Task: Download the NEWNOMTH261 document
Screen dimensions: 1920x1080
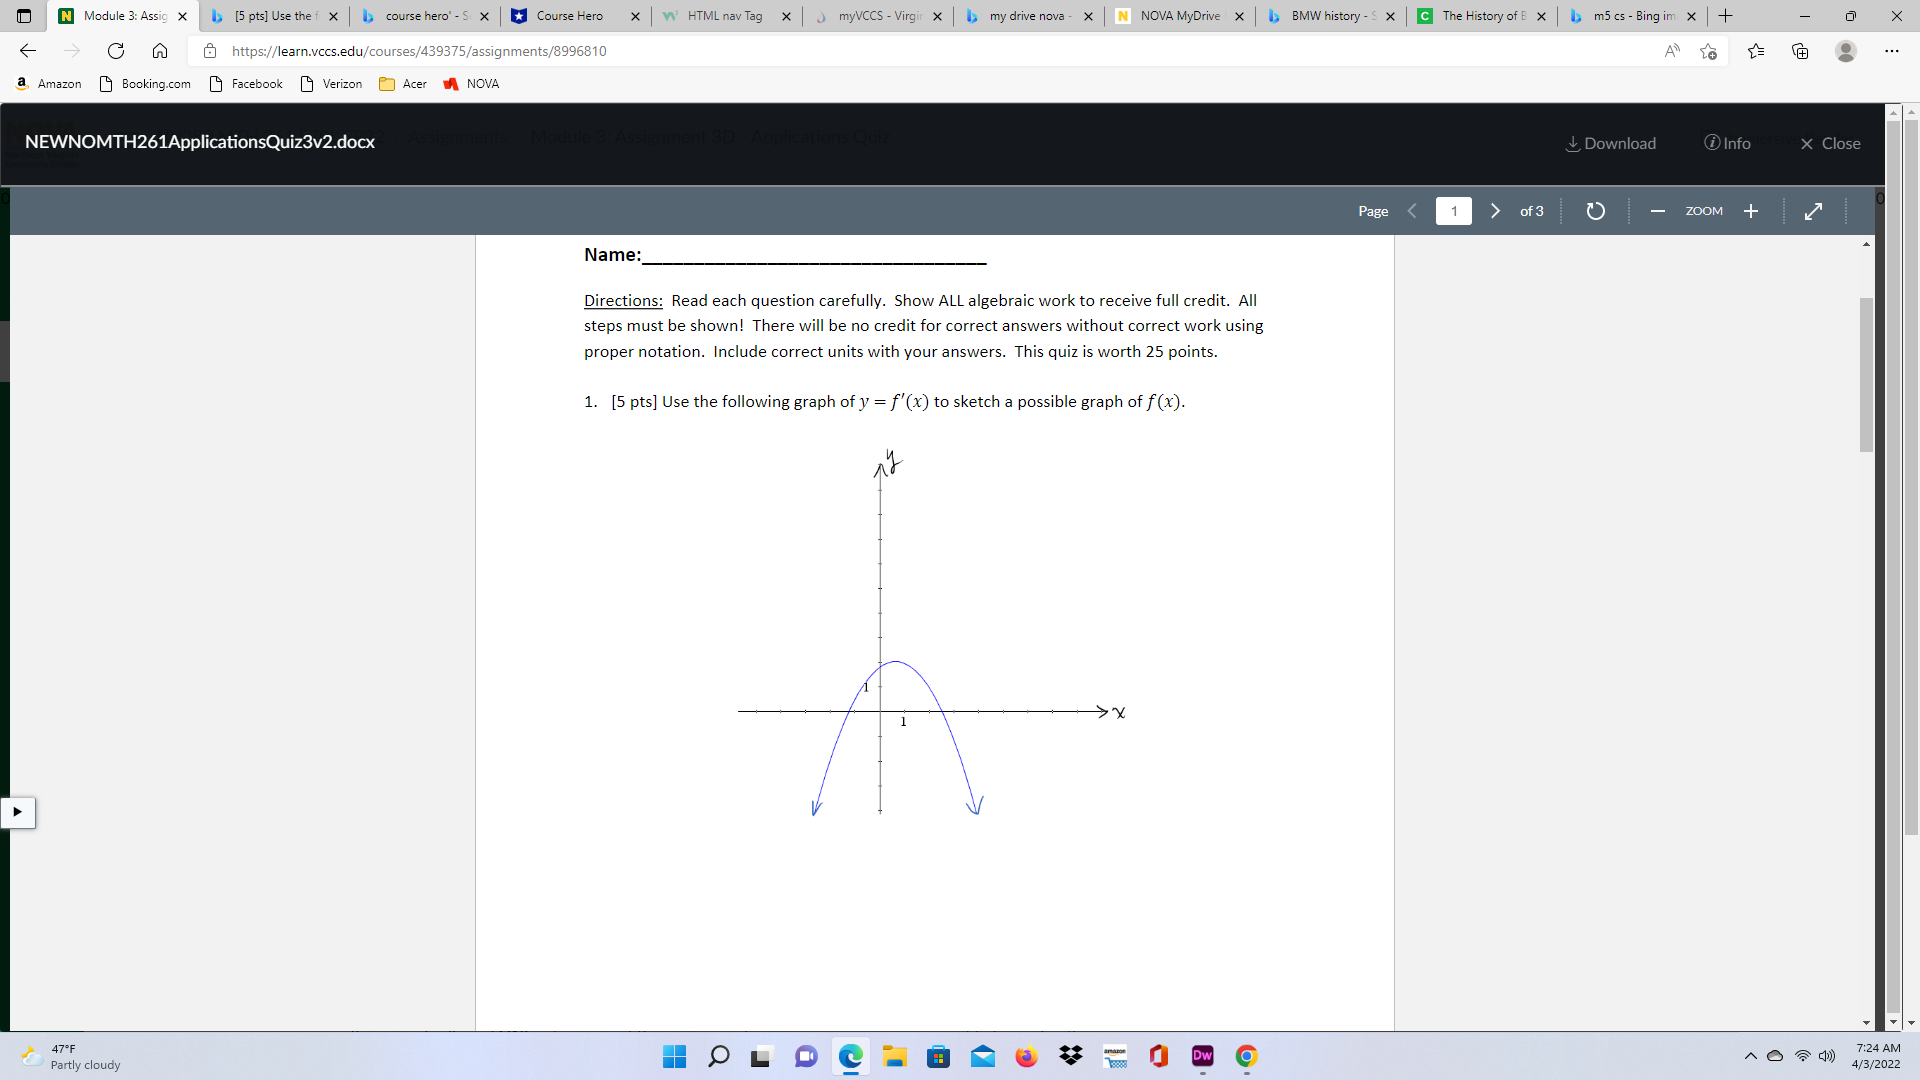Action: 1610,143
